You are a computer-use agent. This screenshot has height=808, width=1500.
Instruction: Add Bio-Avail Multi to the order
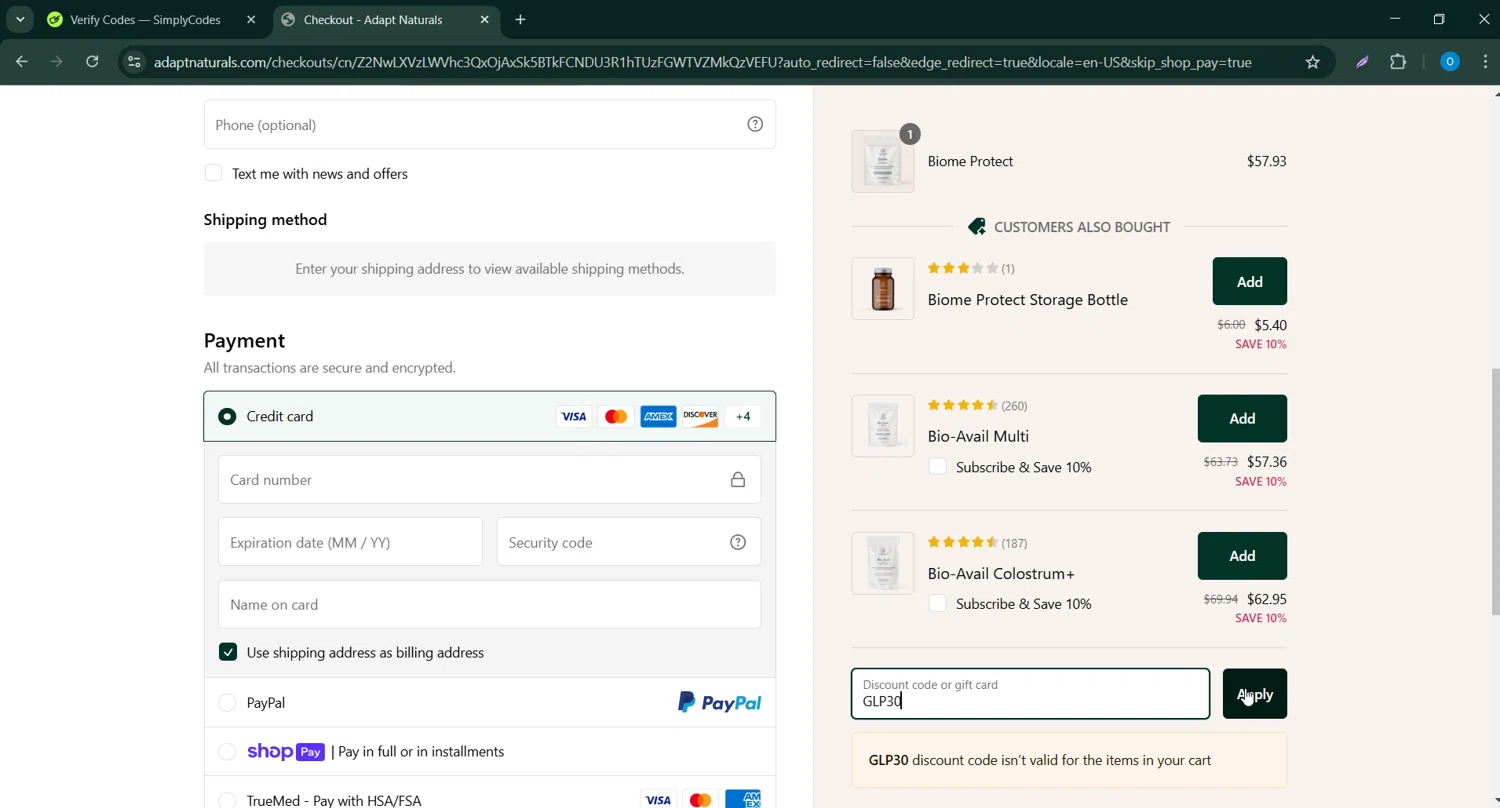1242,419
